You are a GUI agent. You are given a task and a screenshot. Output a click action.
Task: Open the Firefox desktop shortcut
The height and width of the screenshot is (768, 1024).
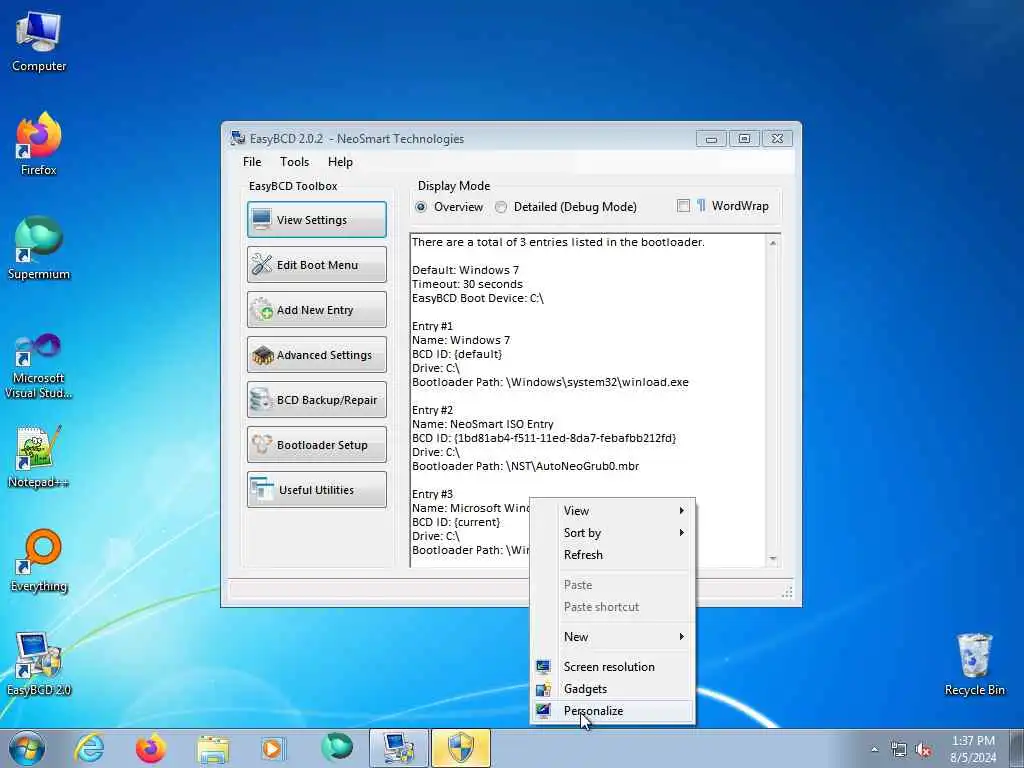(x=39, y=144)
